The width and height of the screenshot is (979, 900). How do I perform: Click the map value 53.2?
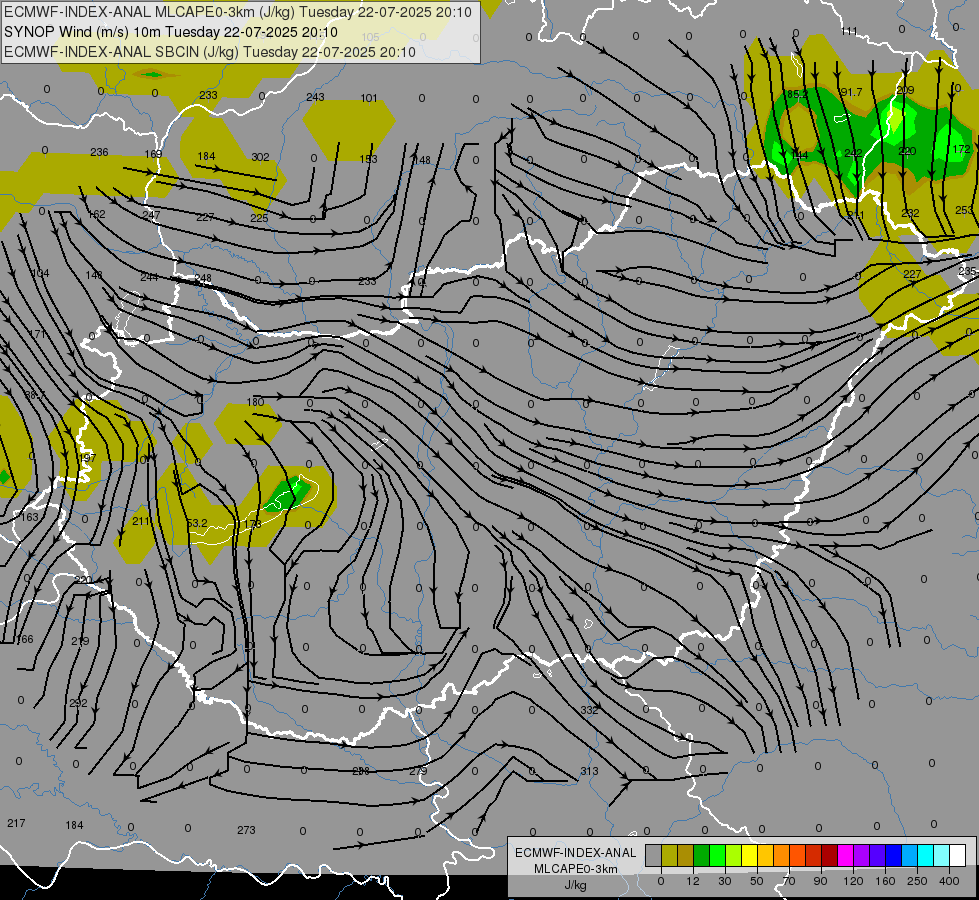point(197,523)
